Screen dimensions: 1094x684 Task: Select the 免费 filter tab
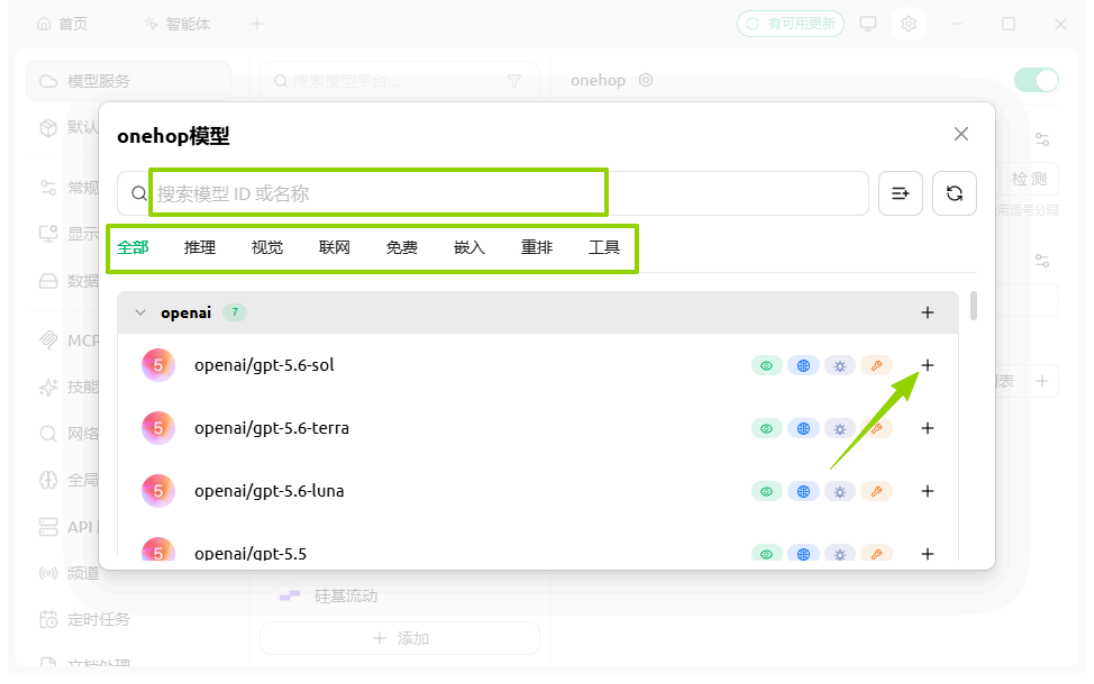pos(402,247)
